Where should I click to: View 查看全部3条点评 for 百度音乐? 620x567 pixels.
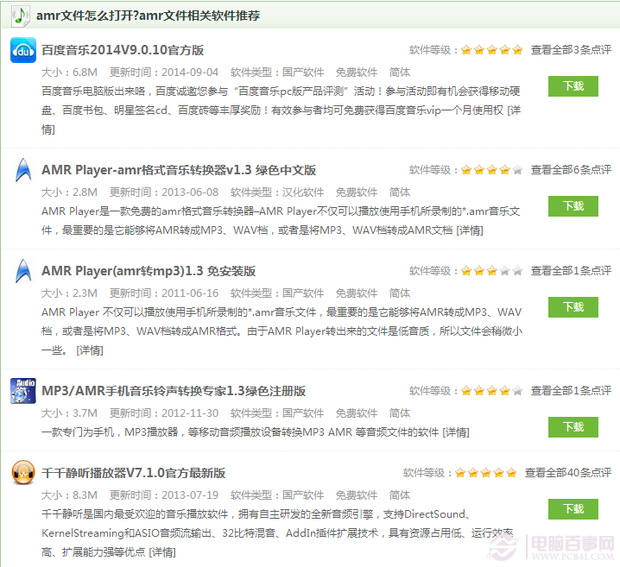571,50
